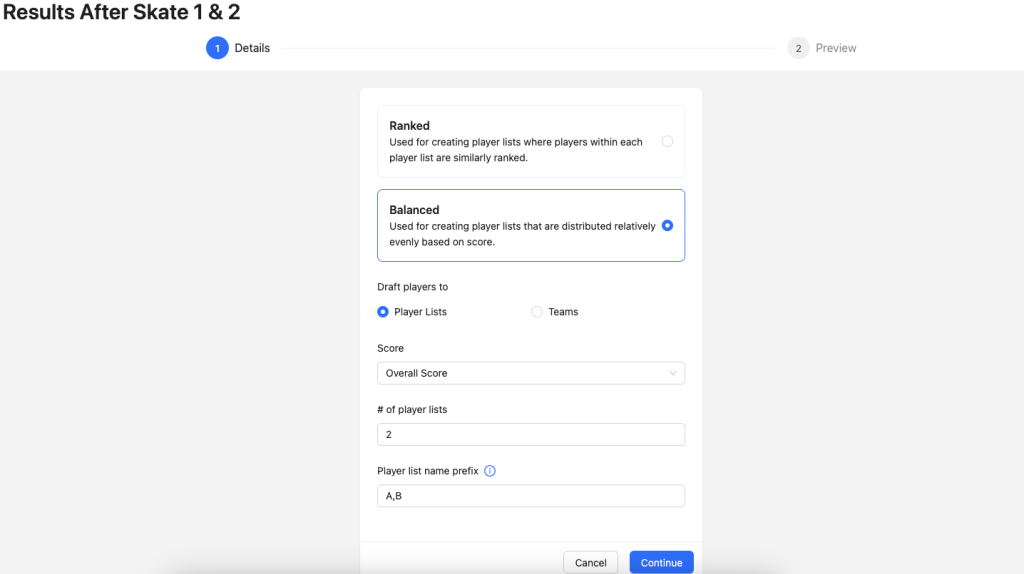The width and height of the screenshot is (1024, 574).
Task: Go to the Details step
Action: (x=252, y=48)
